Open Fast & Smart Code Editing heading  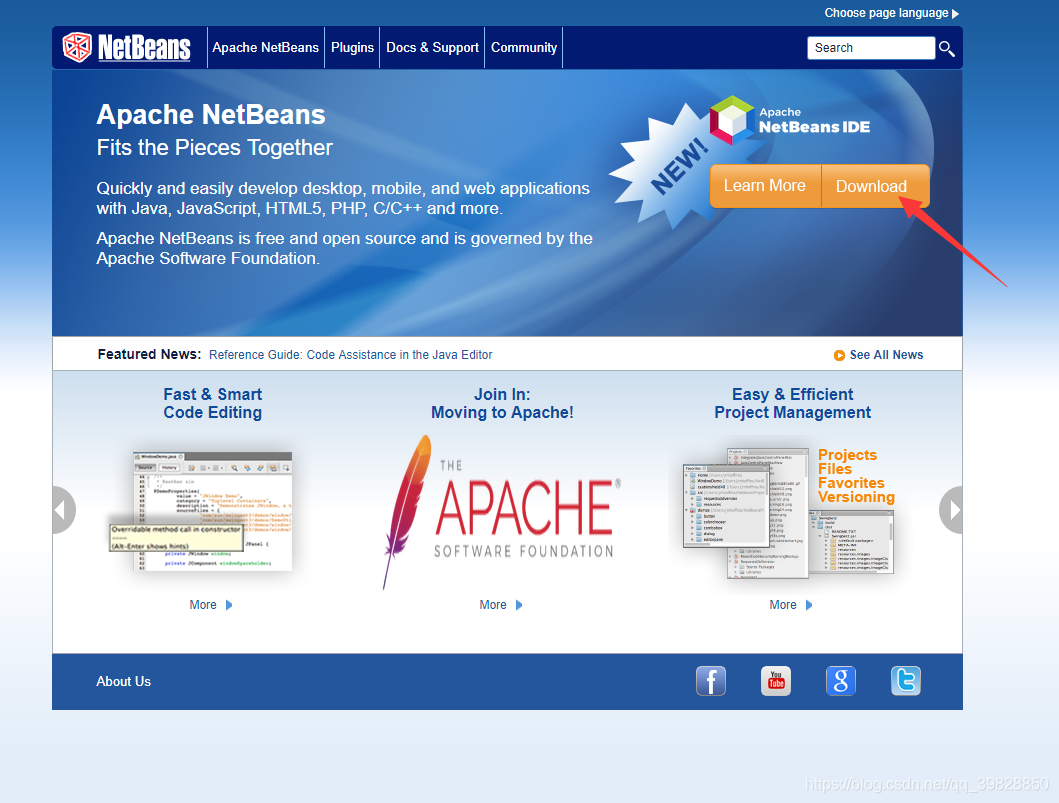[x=213, y=403]
